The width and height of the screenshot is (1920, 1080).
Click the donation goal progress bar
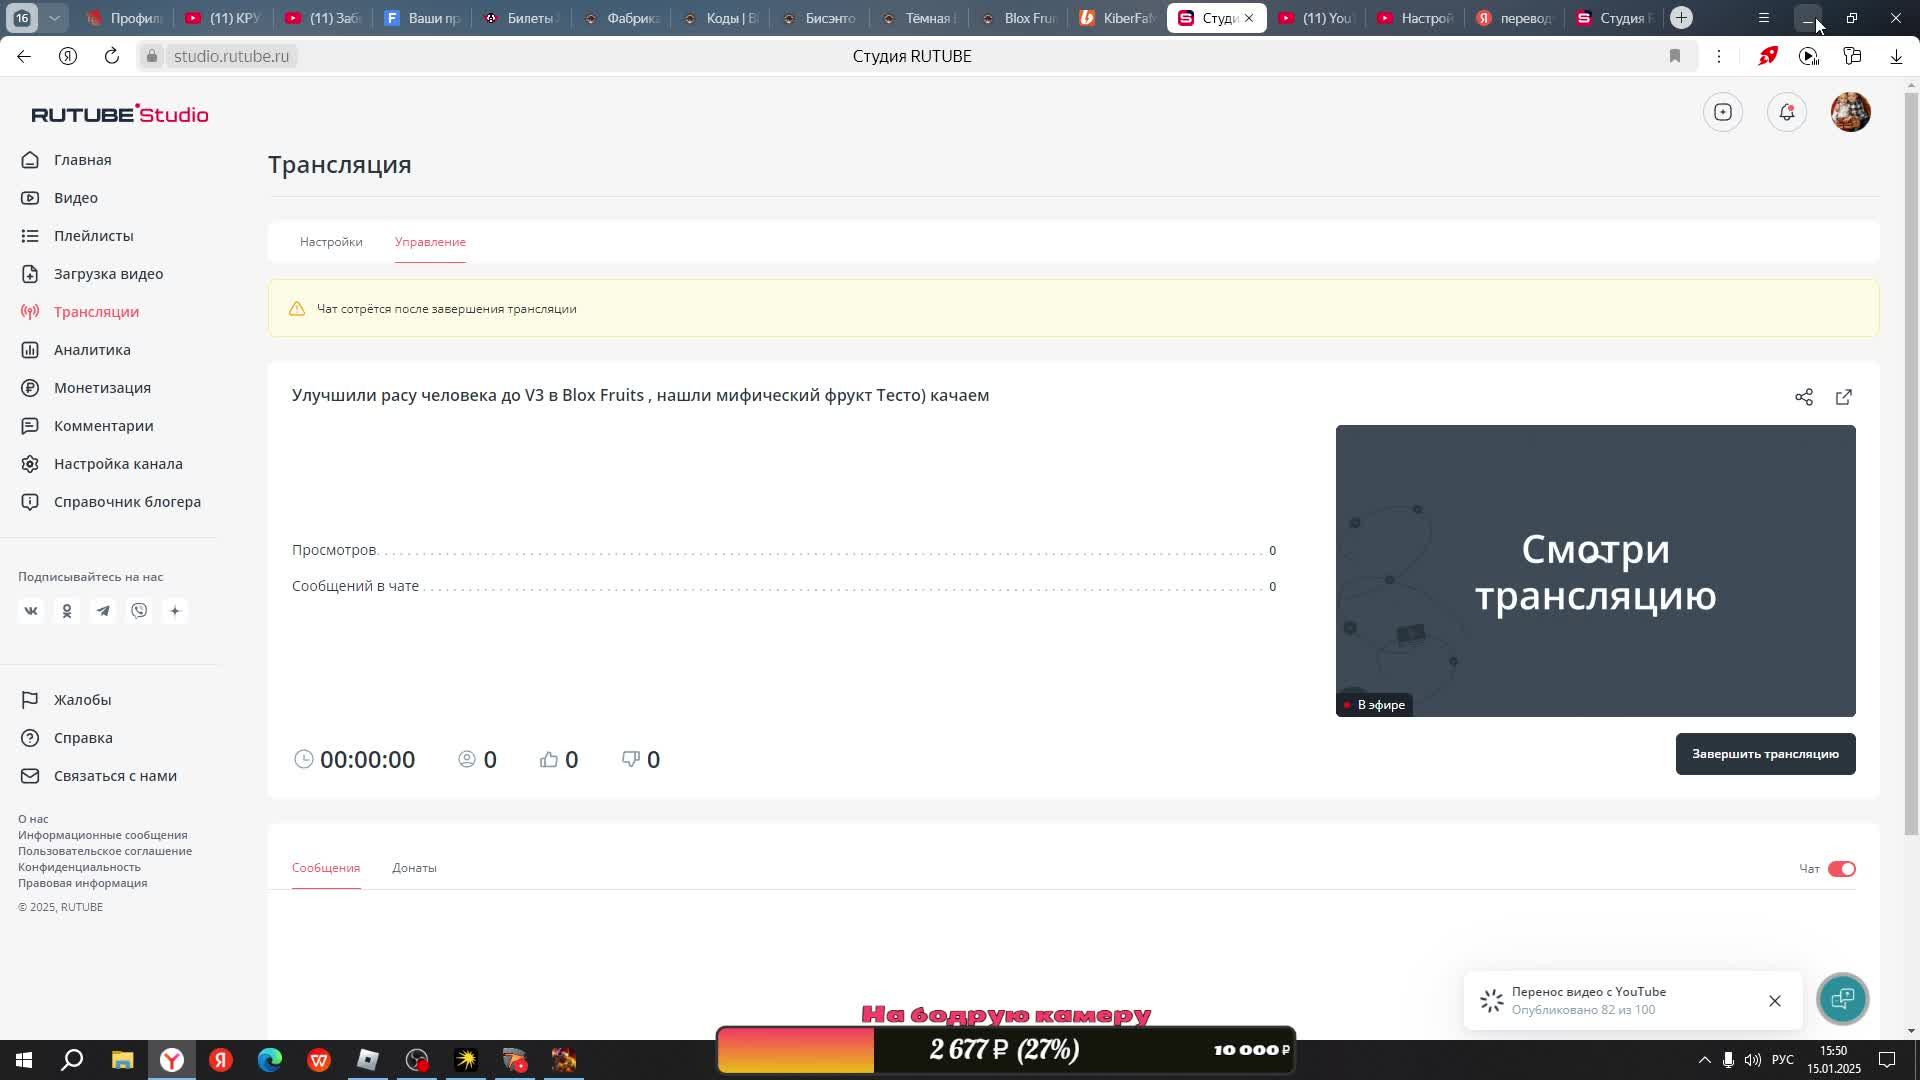pyautogui.click(x=1006, y=1050)
